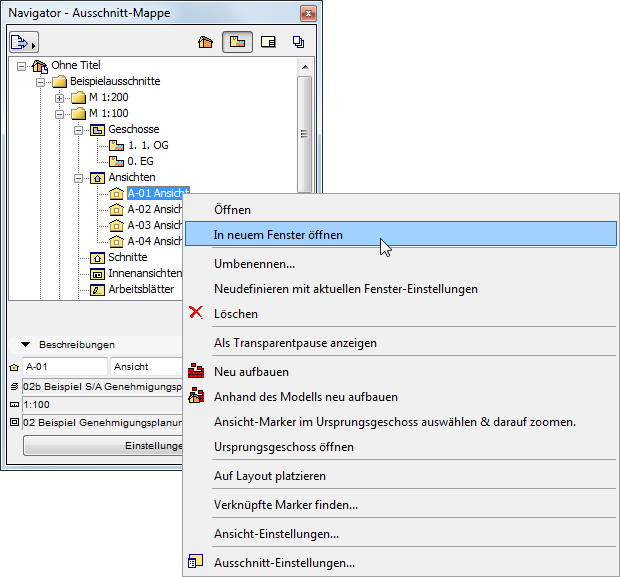
Task: Click the Geschosse group icon
Action: pos(97,130)
